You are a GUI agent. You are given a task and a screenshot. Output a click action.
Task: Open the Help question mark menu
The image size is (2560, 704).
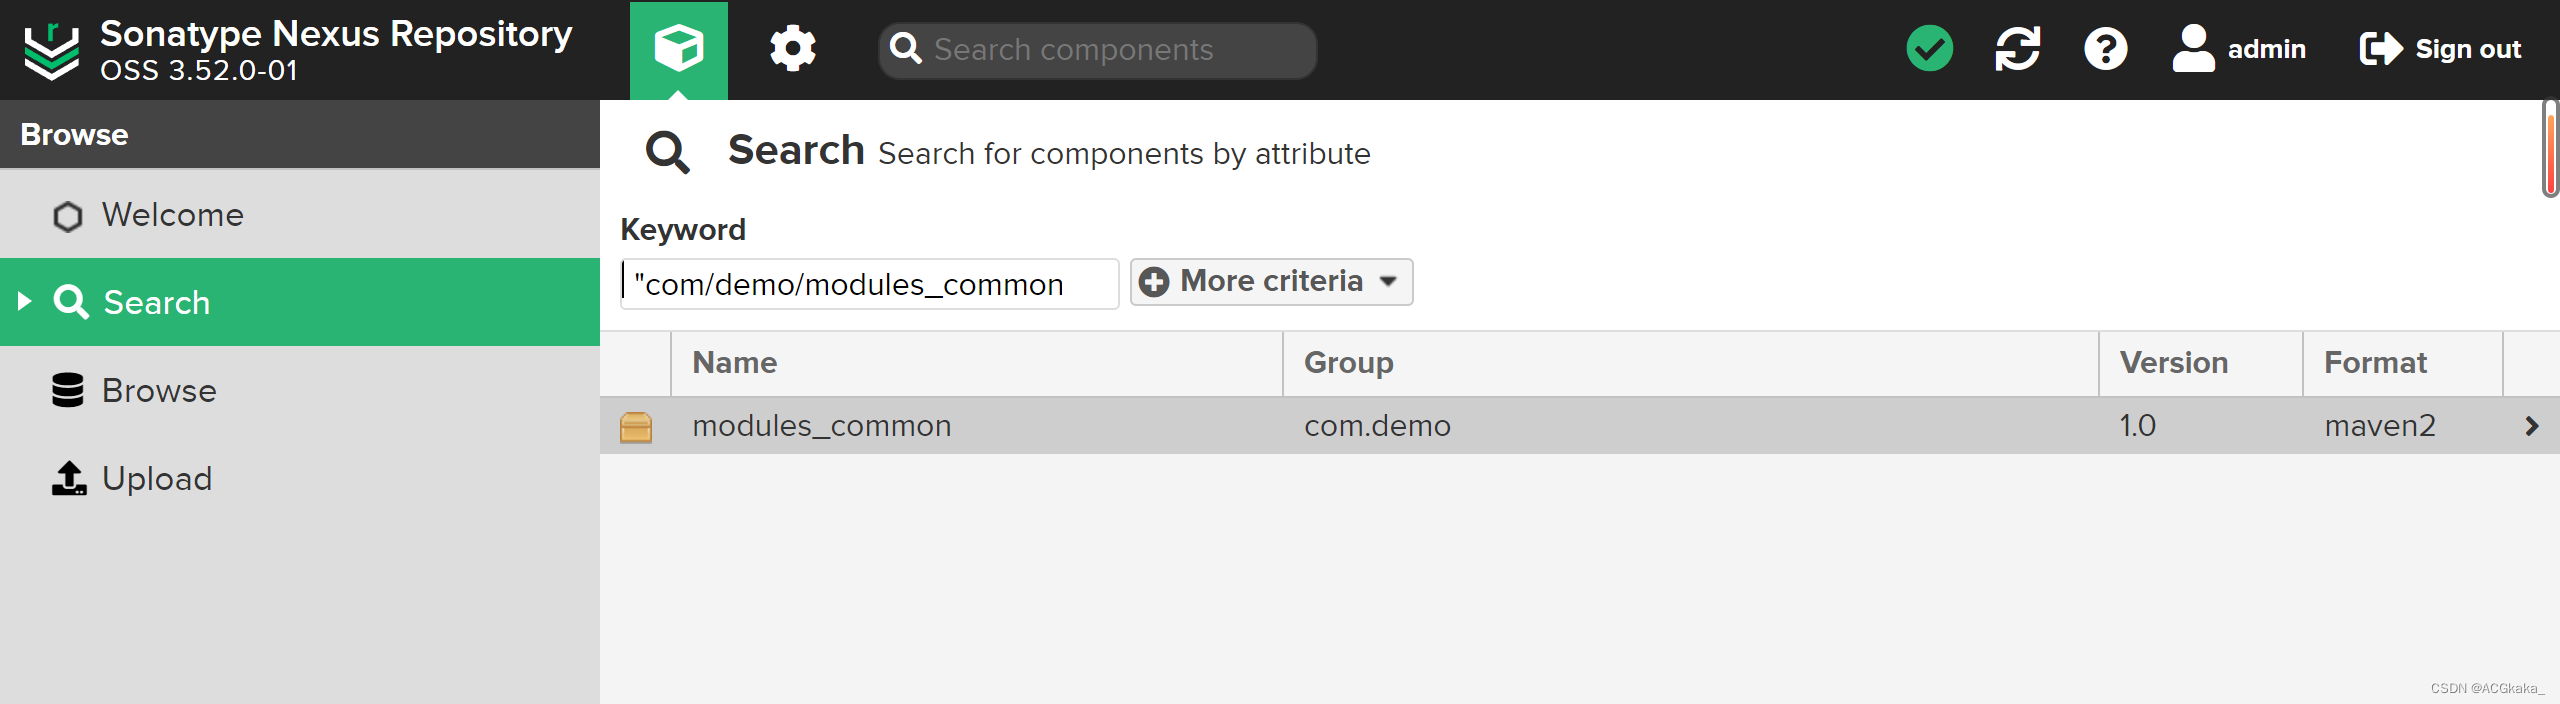point(2105,49)
